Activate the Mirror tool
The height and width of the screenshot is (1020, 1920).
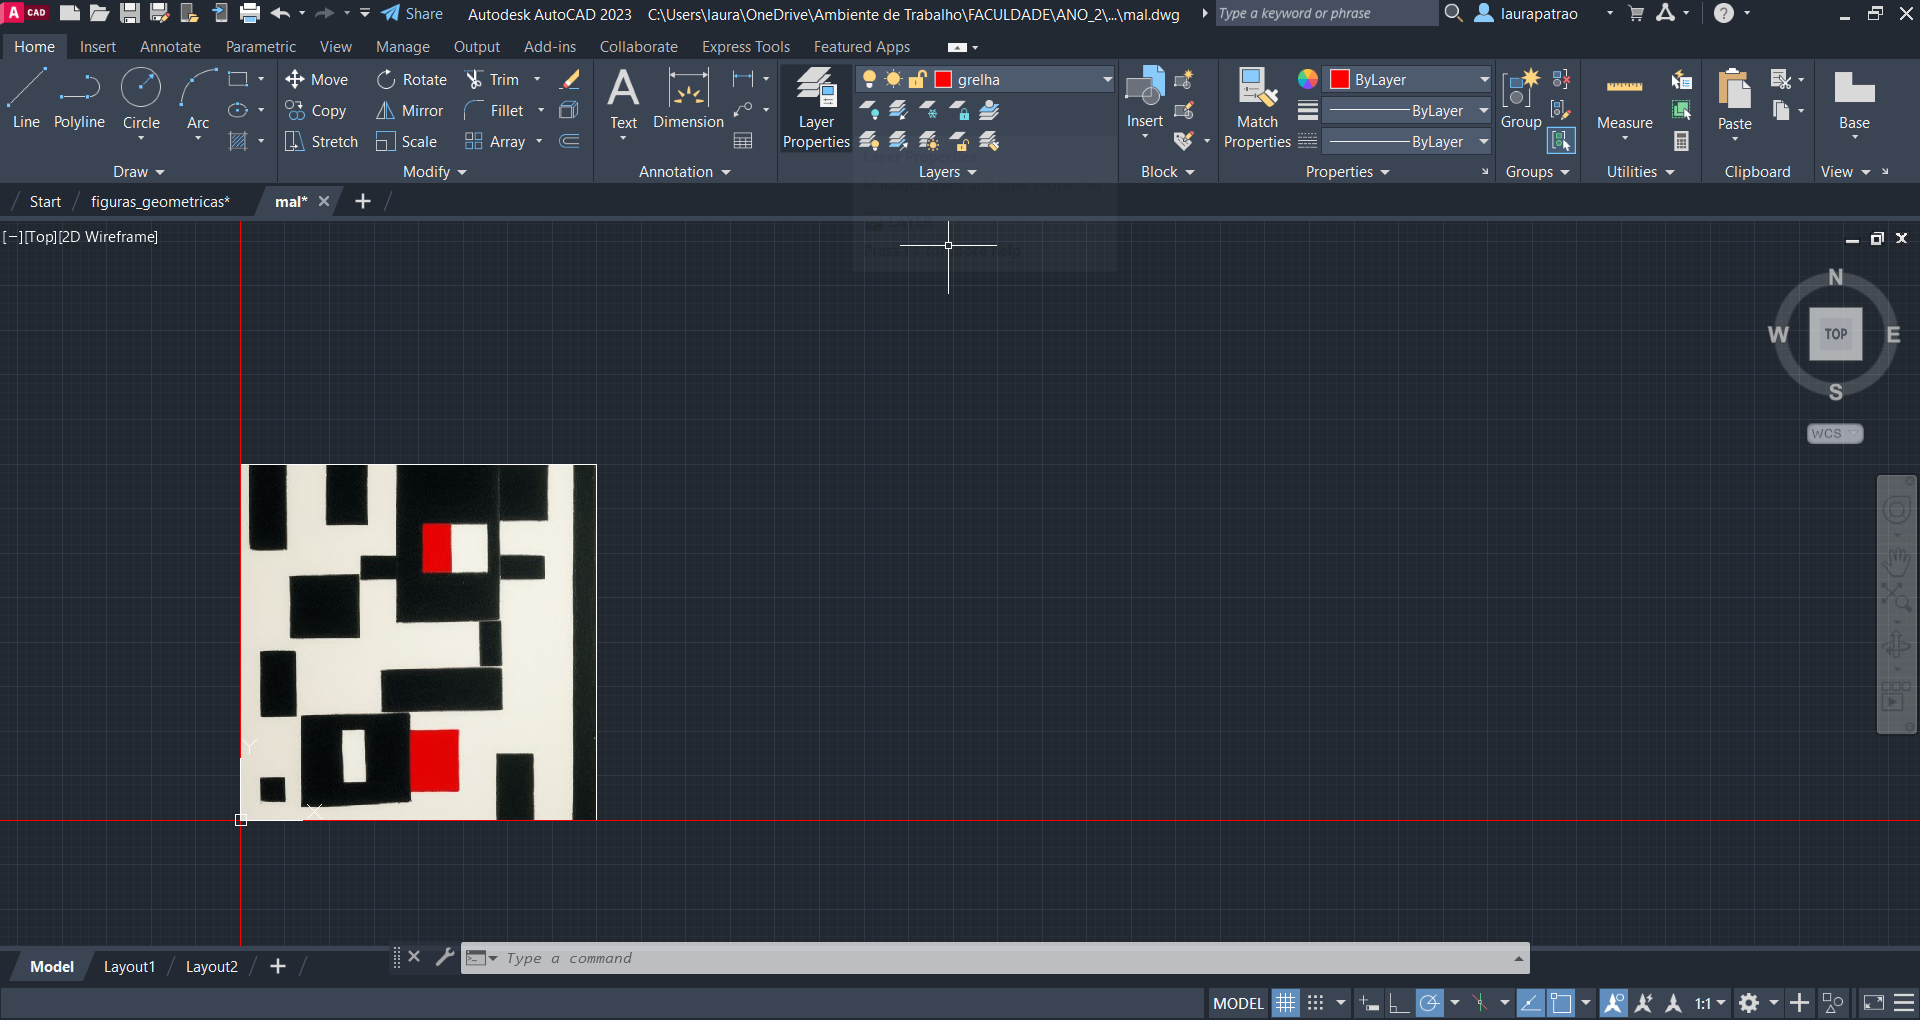(x=409, y=111)
